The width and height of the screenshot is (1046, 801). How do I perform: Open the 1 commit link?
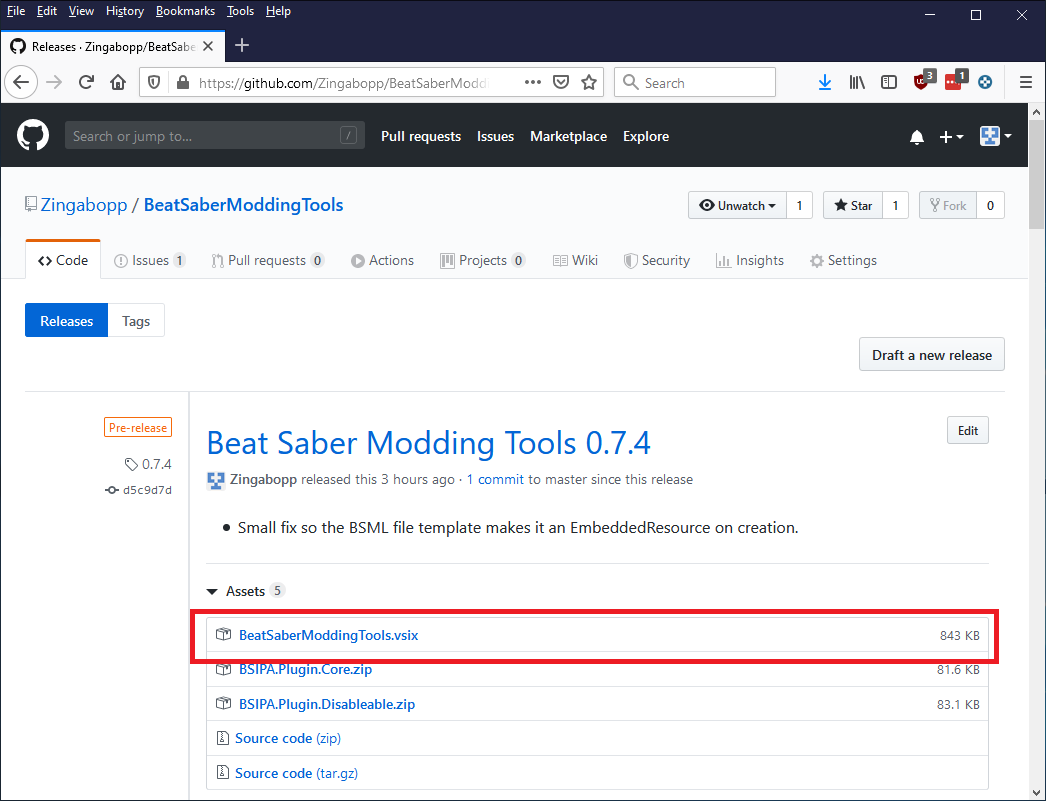tap(495, 480)
